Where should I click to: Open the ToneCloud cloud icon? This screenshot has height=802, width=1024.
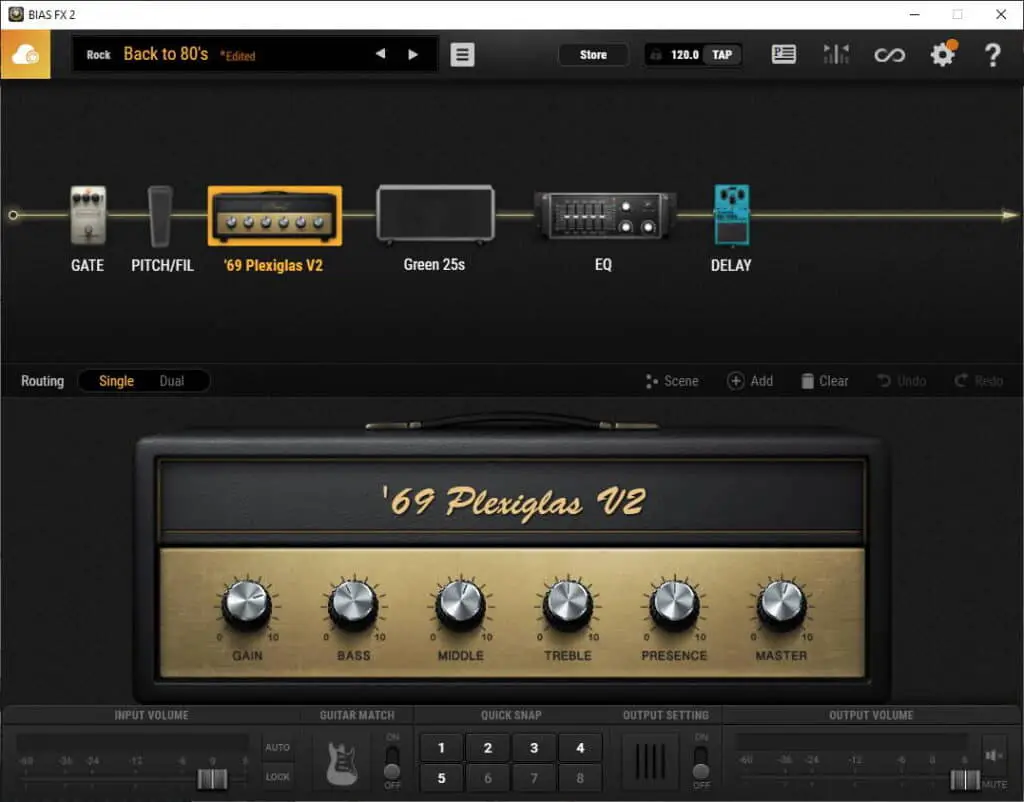click(25, 55)
